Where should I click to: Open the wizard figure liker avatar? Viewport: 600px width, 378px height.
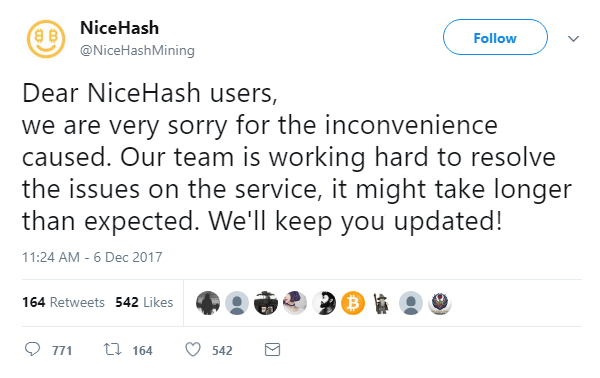(382, 303)
